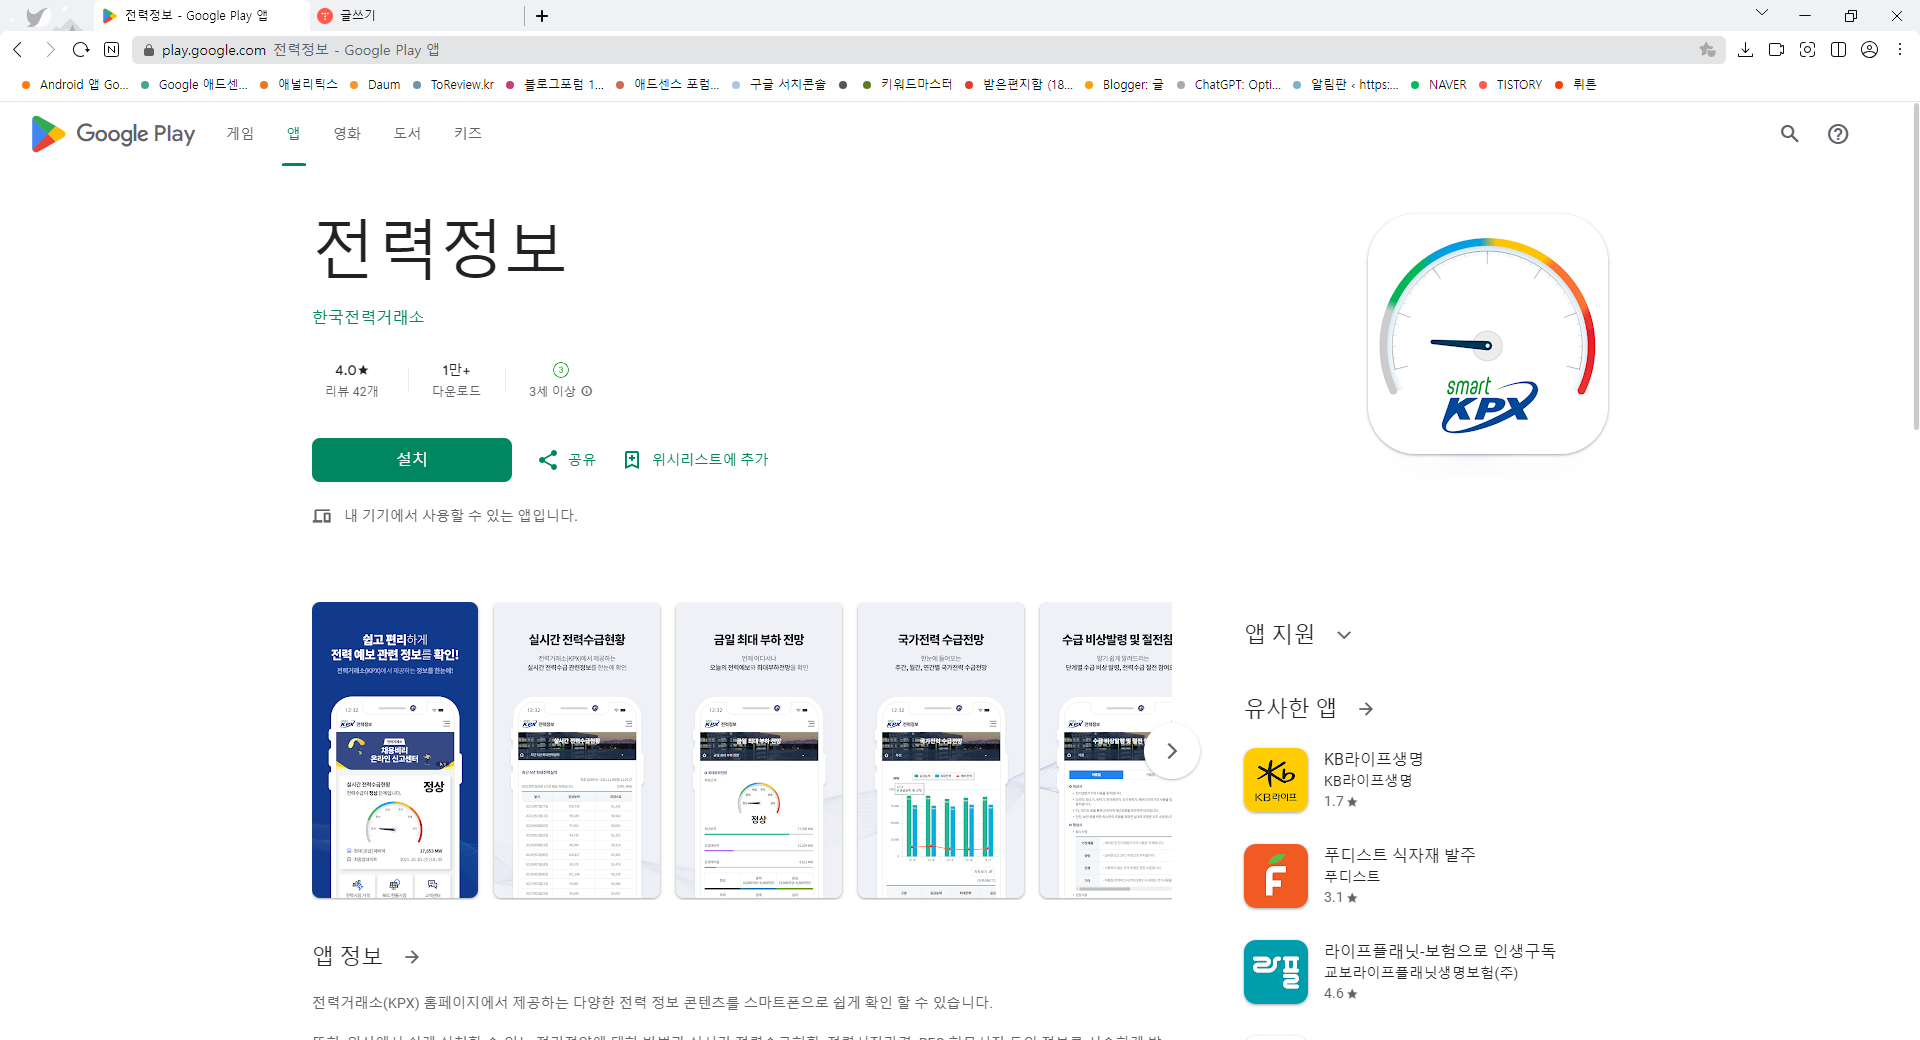This screenshot has width=1920, height=1040.
Task: Open the Google Play search icon
Action: 1789,133
